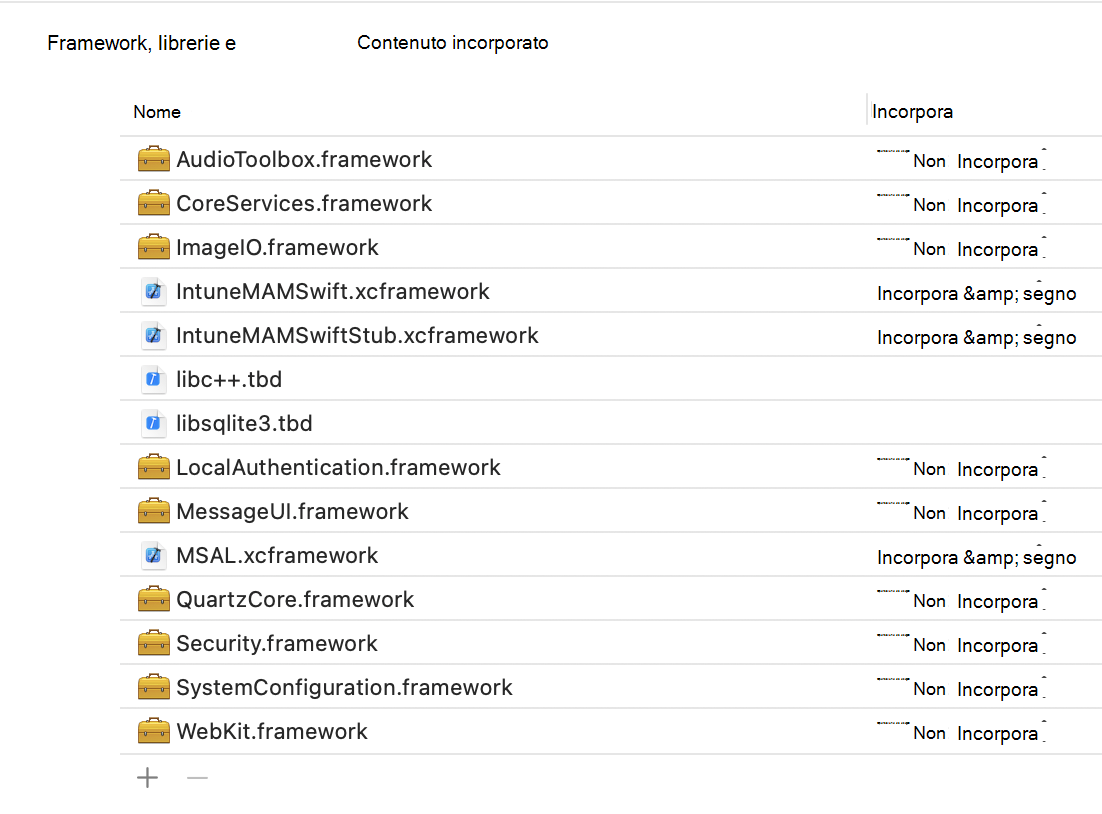Click the IntuneMAMSwiftStub.xcframework icon

154,335
